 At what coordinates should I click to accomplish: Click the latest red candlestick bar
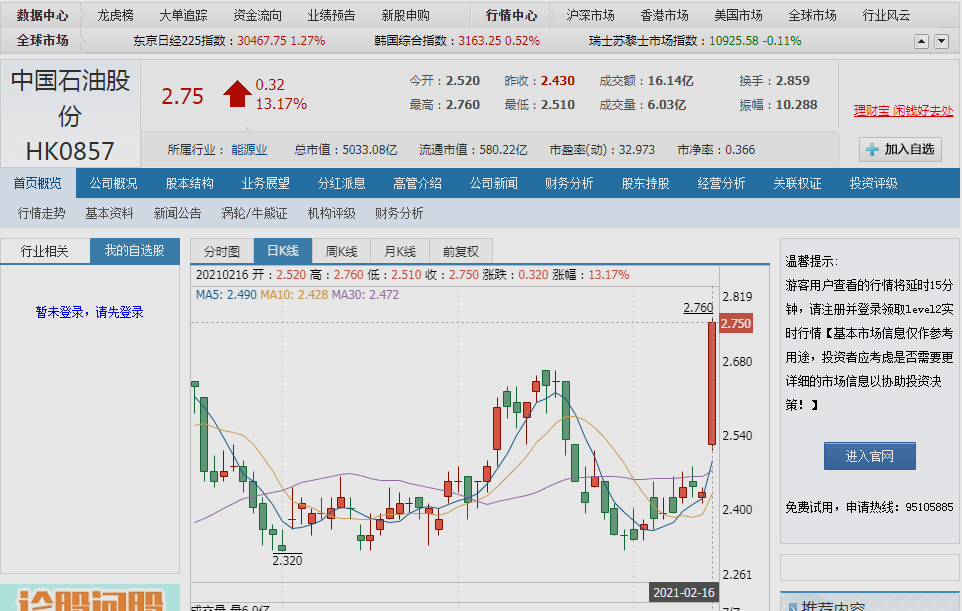pos(712,383)
